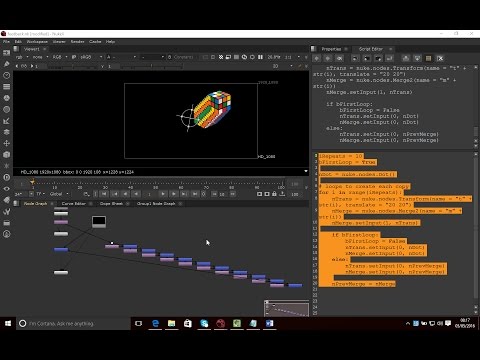This screenshot has height=360, width=480.
Task: Open the 2D viewer mode dropdown
Action: pyautogui.click(x=283, y=66)
